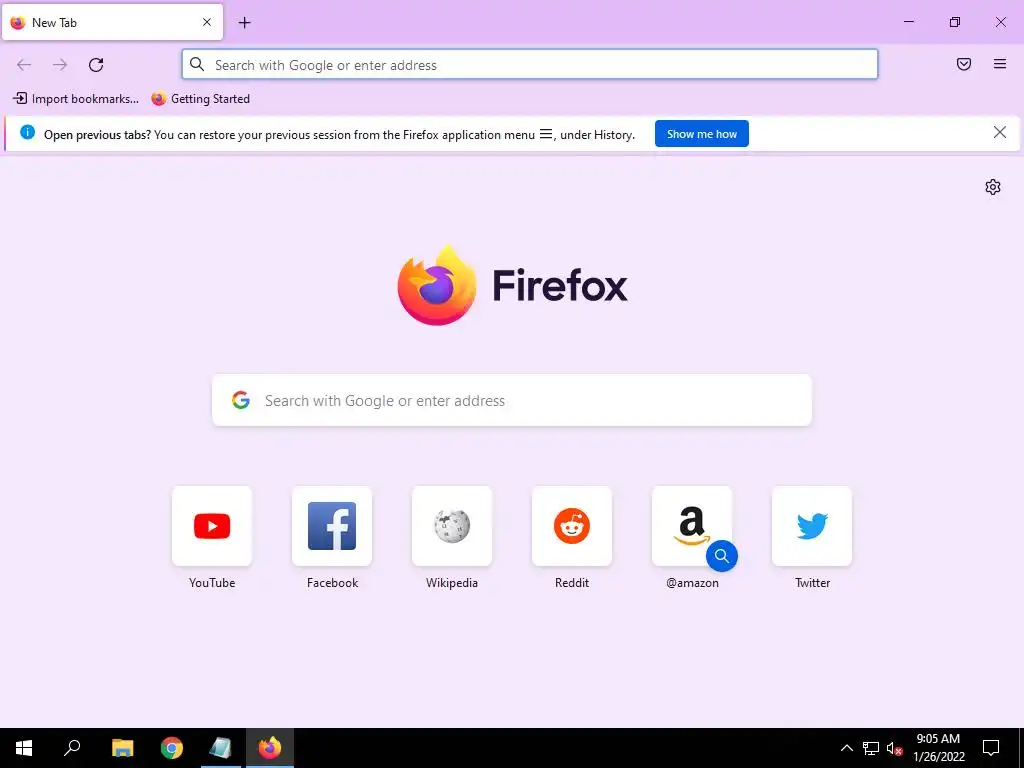
Task: Launch Google Chrome from taskbar
Action: pos(172,748)
